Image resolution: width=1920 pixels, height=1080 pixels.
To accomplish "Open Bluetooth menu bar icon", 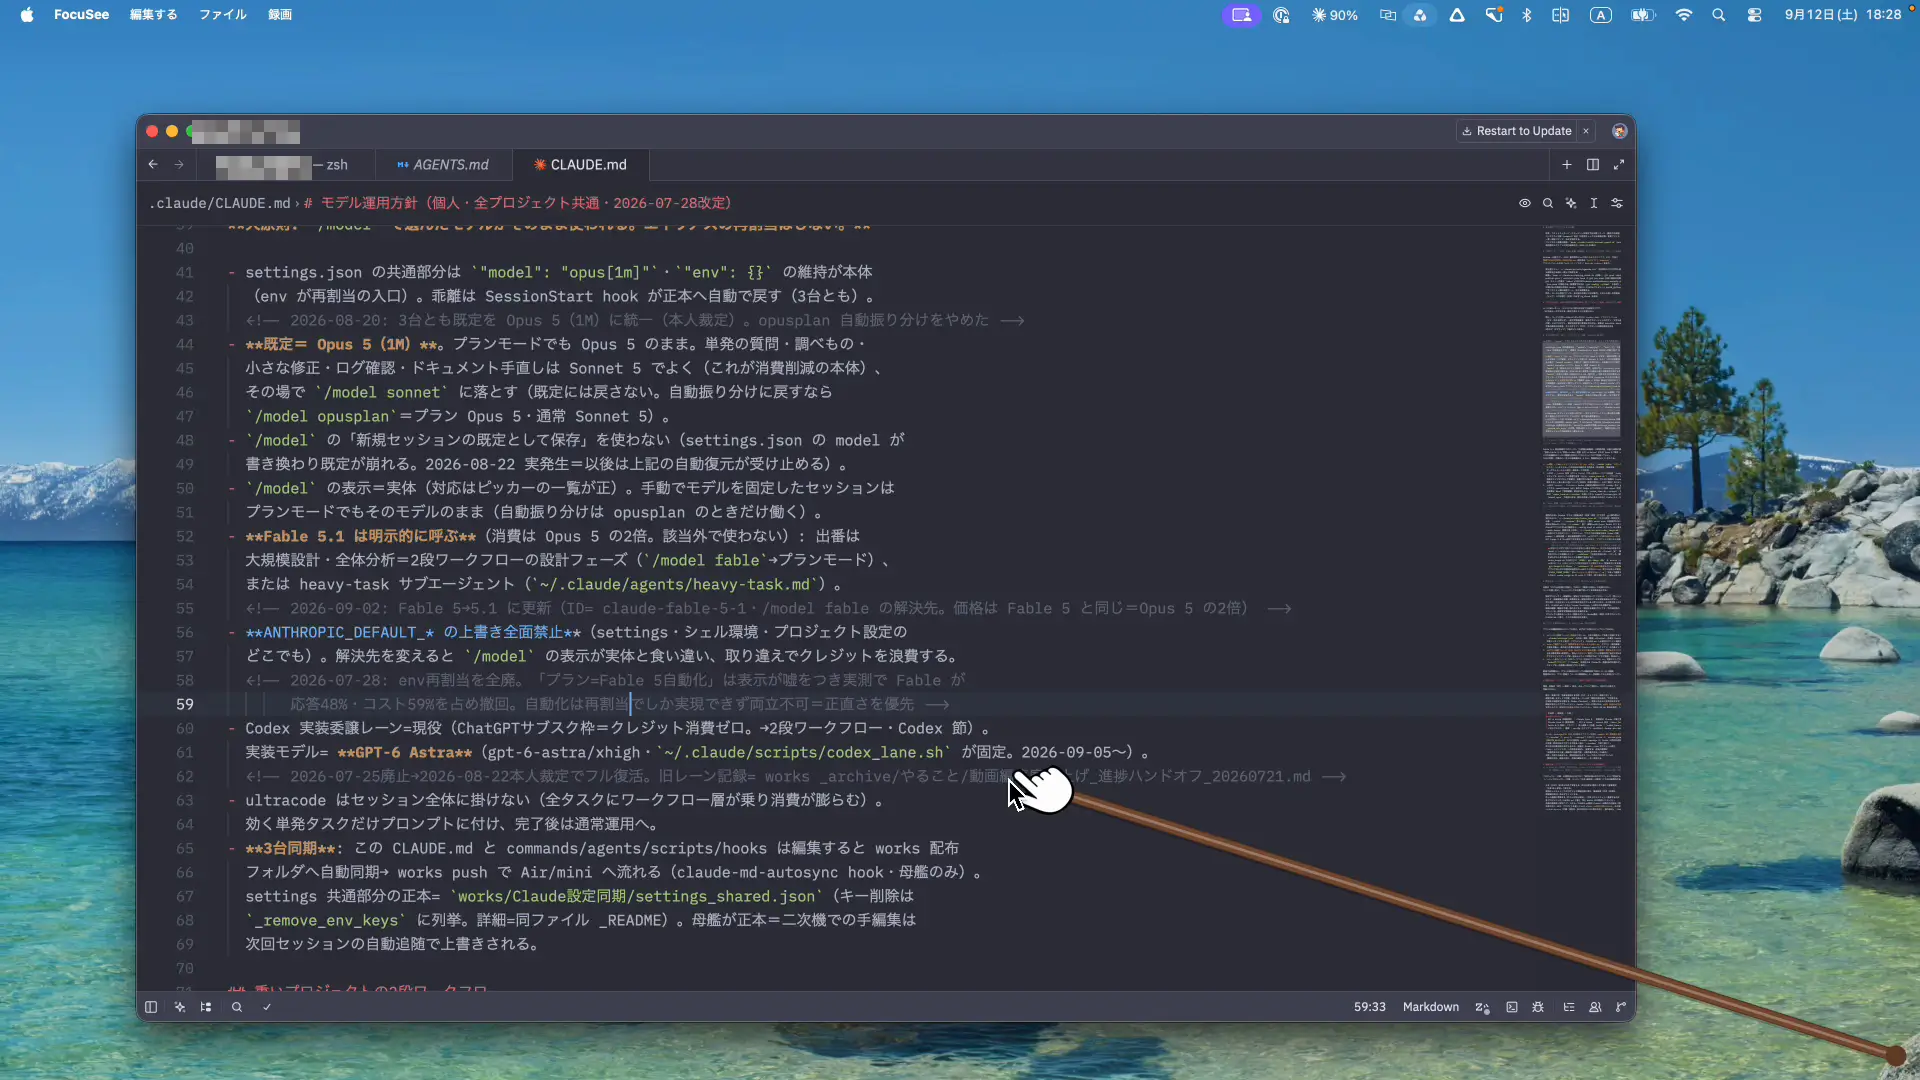I will 1527,15.
